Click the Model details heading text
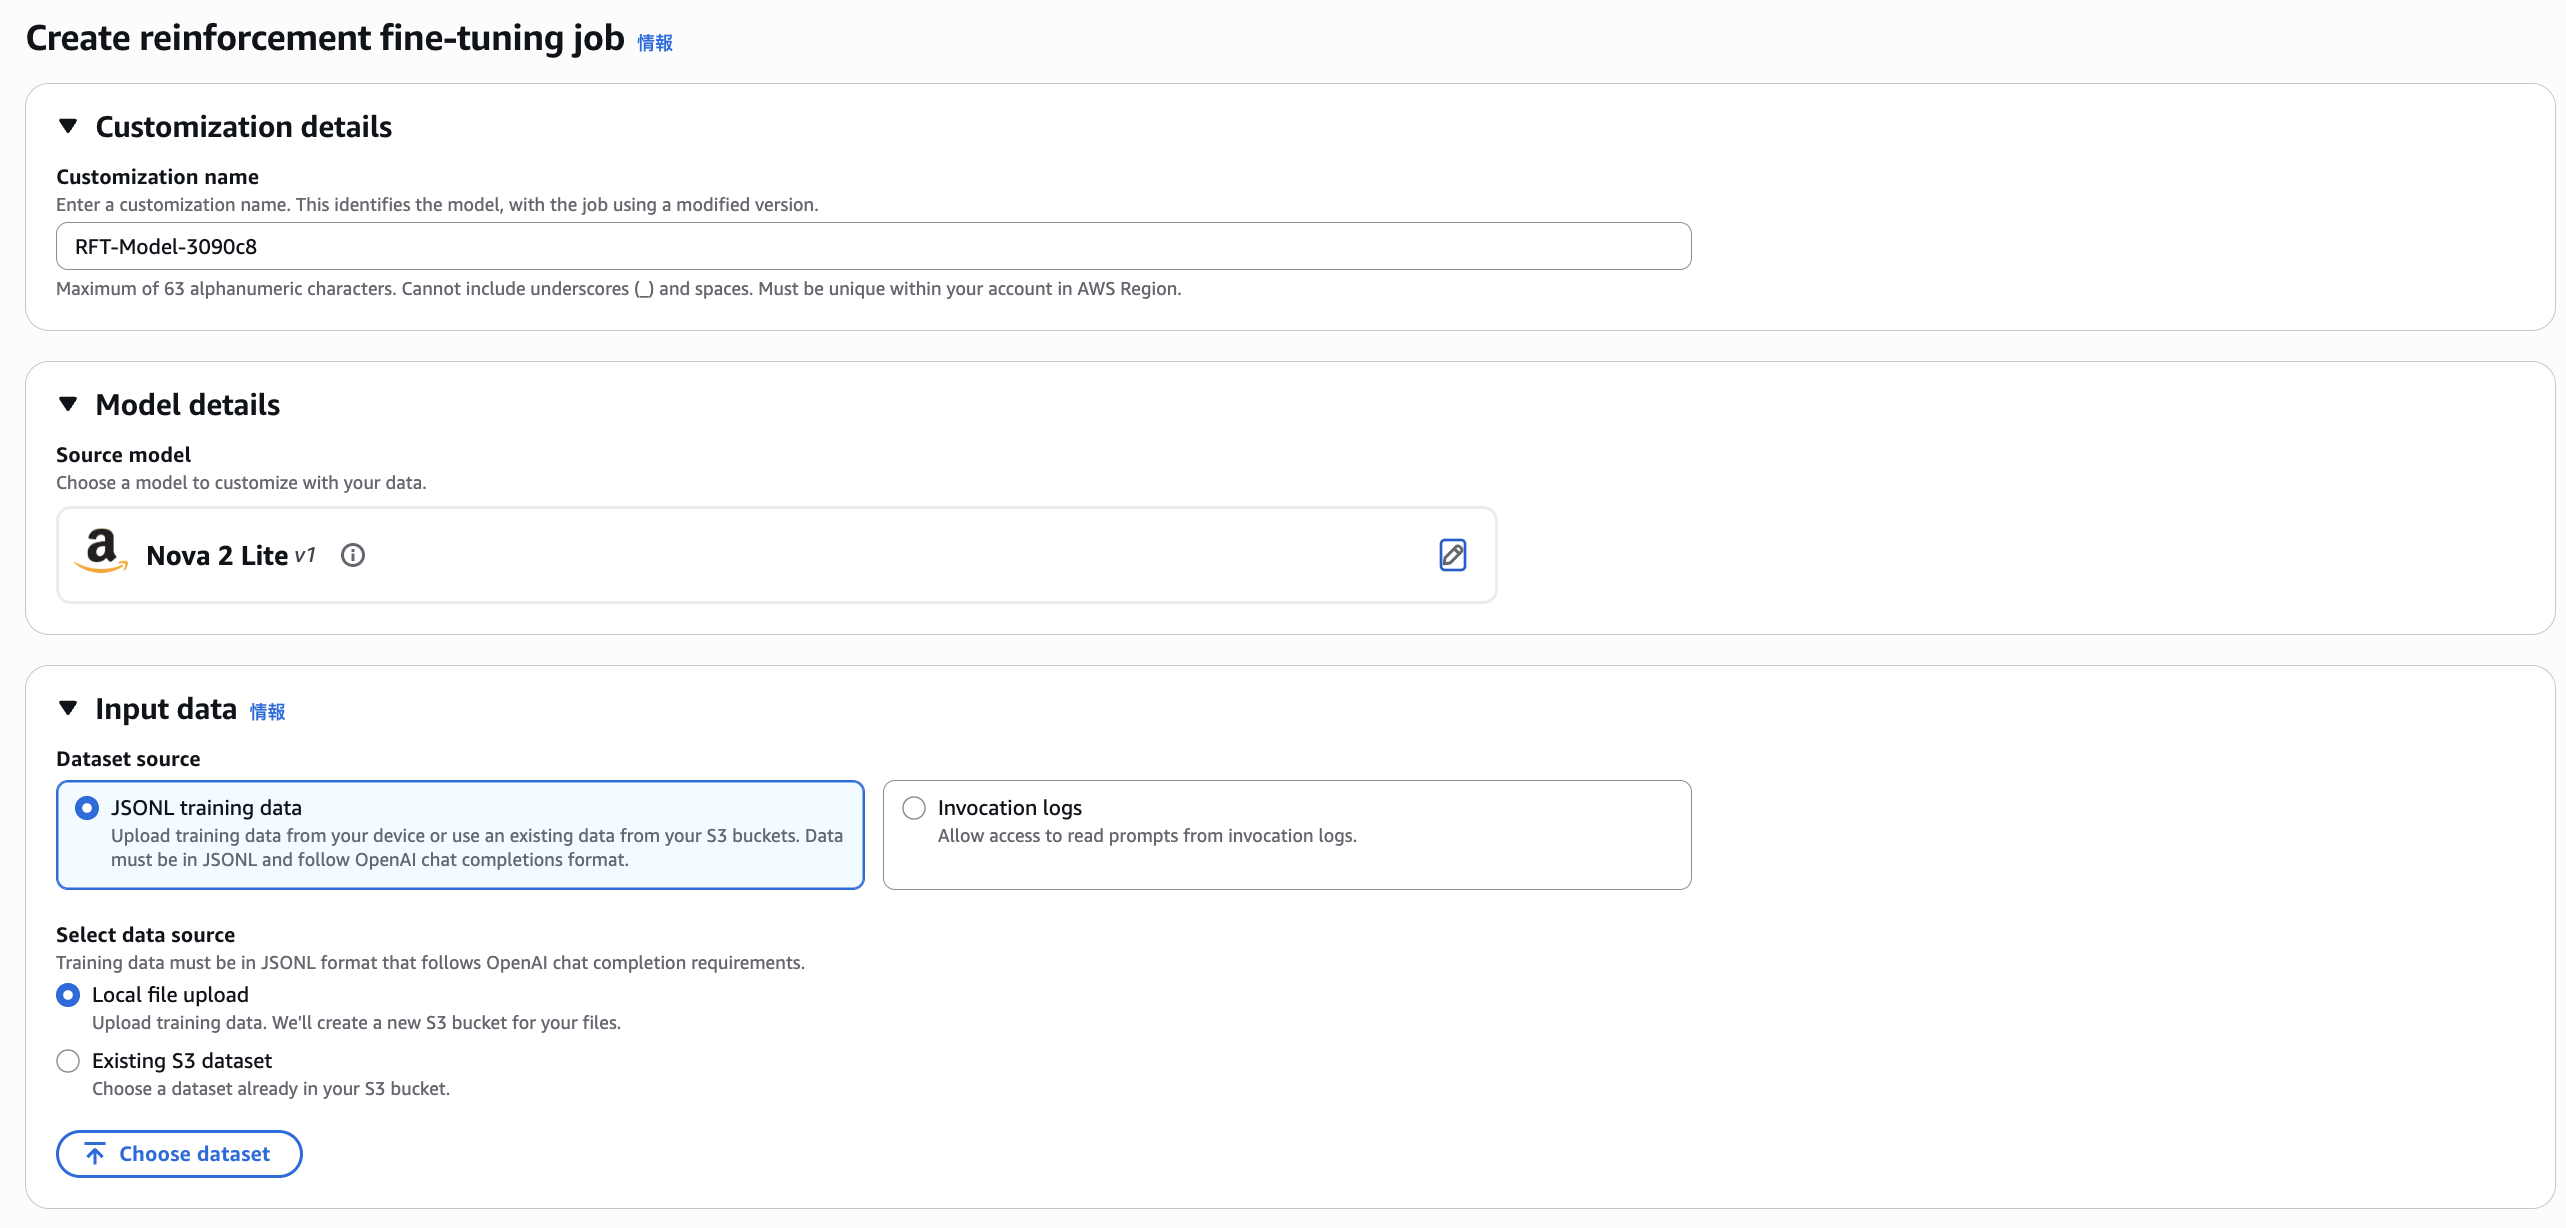2566x1228 pixels. click(x=187, y=405)
